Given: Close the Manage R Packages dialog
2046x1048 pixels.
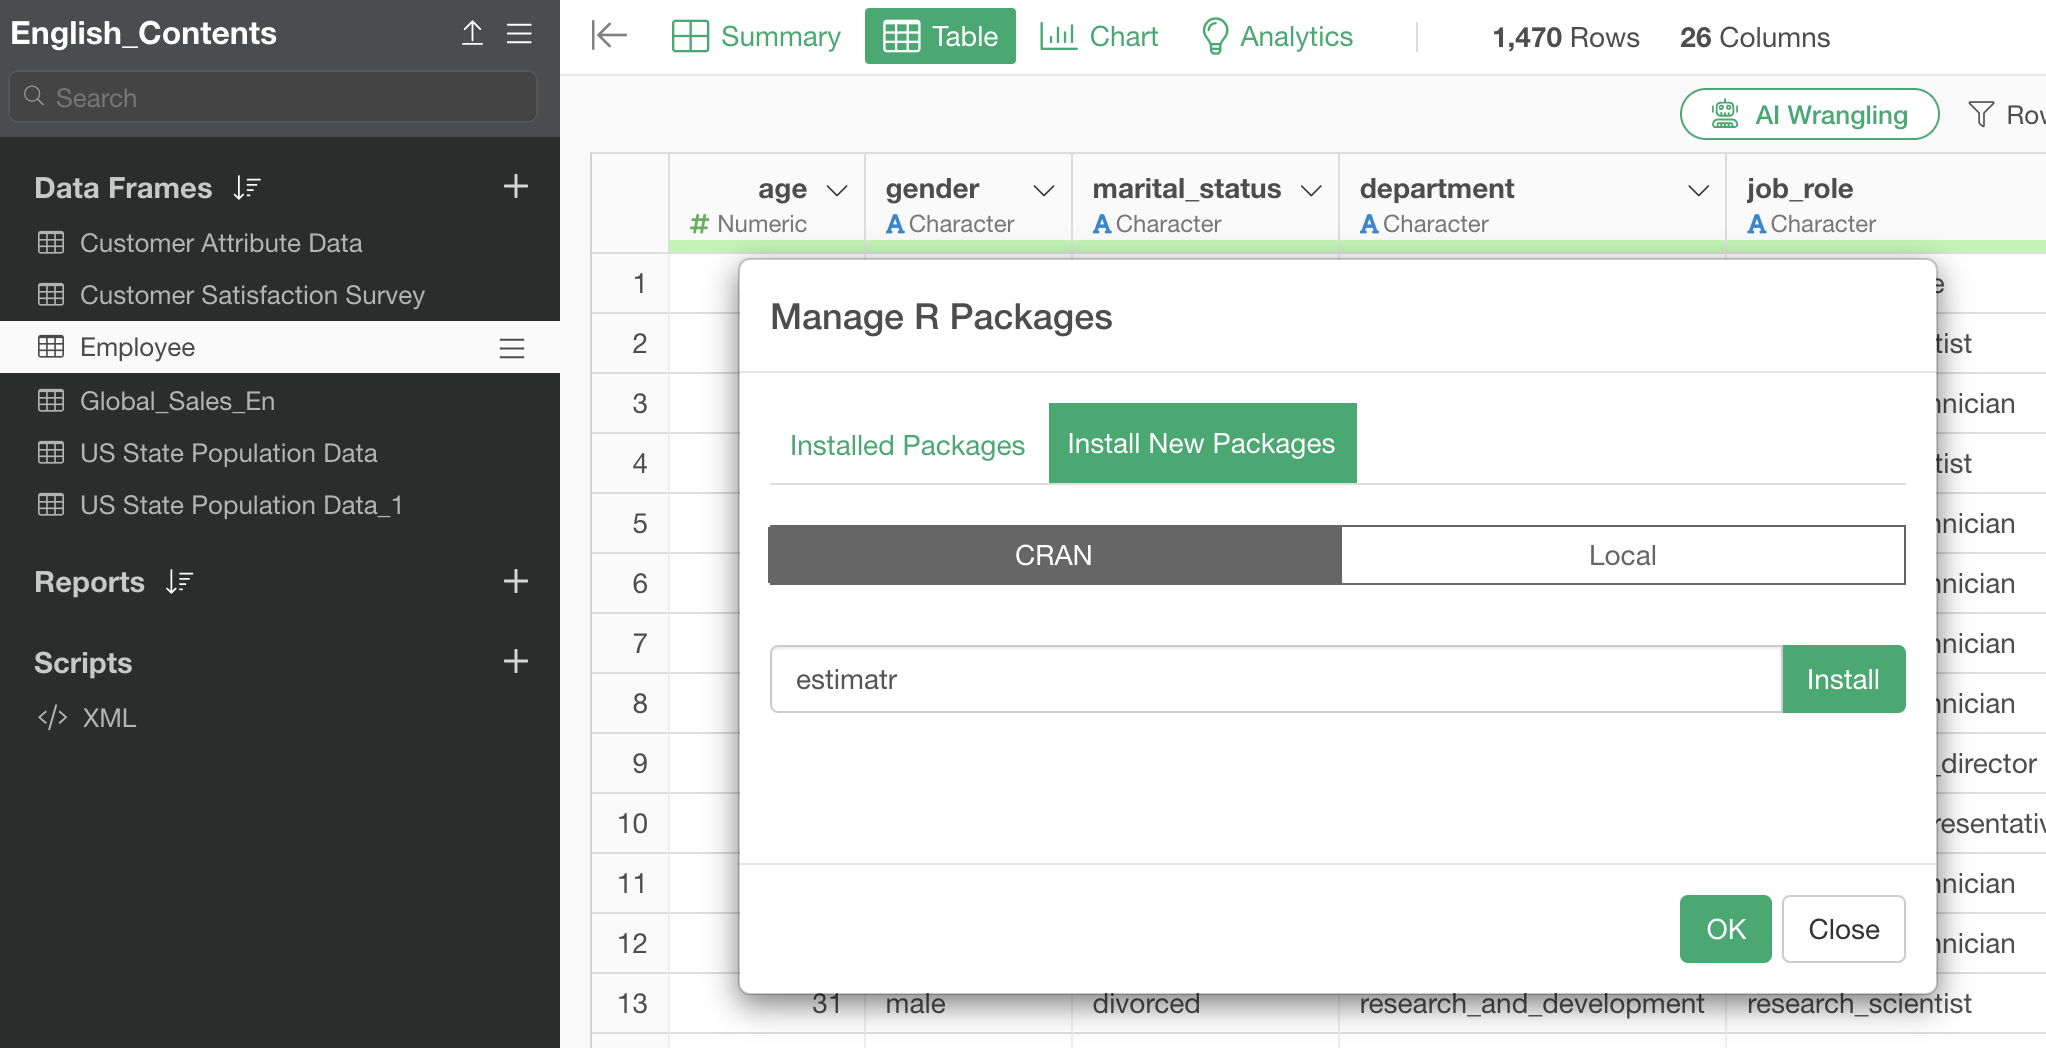Looking at the screenshot, I should pyautogui.click(x=1843, y=929).
